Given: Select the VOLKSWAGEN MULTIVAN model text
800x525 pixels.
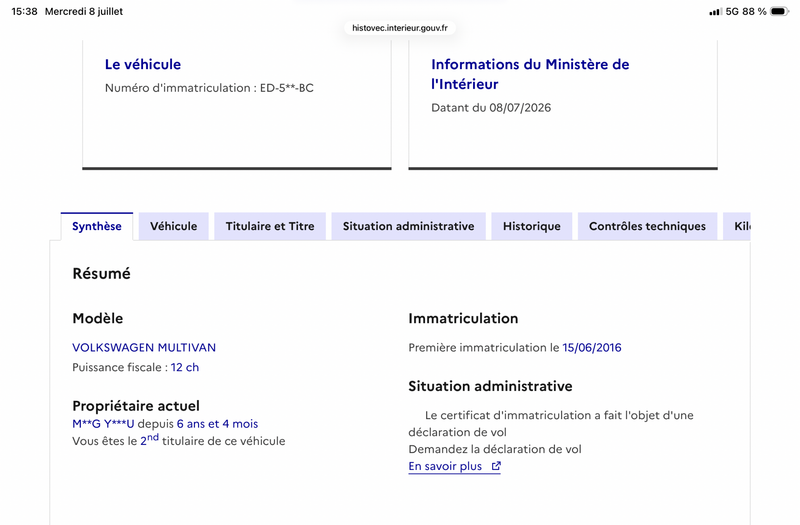Looking at the screenshot, I should pyautogui.click(x=144, y=347).
